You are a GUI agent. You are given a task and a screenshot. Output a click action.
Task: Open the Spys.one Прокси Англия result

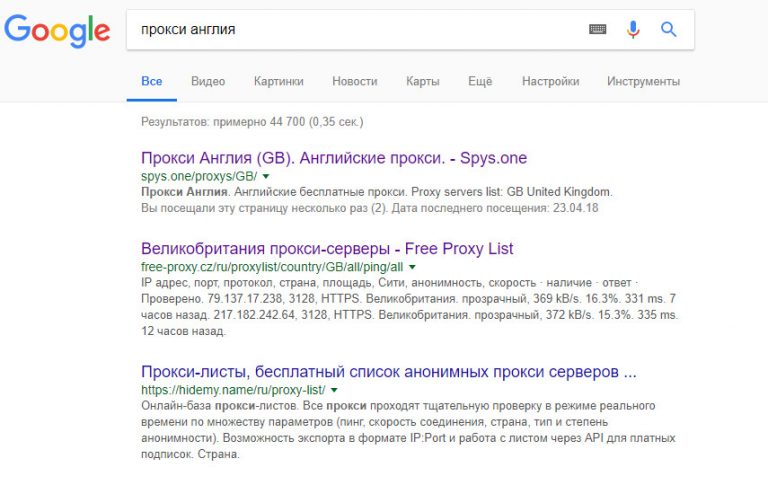coord(334,158)
